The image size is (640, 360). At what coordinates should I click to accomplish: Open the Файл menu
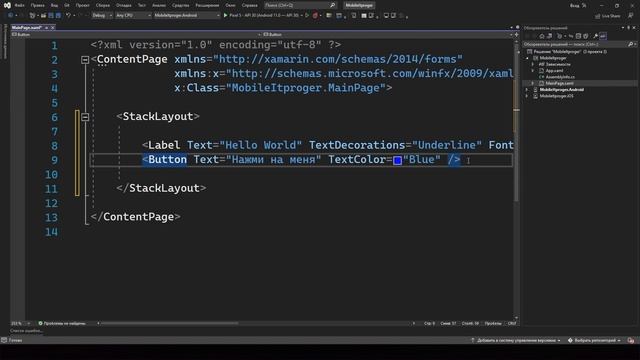(x=19, y=5)
